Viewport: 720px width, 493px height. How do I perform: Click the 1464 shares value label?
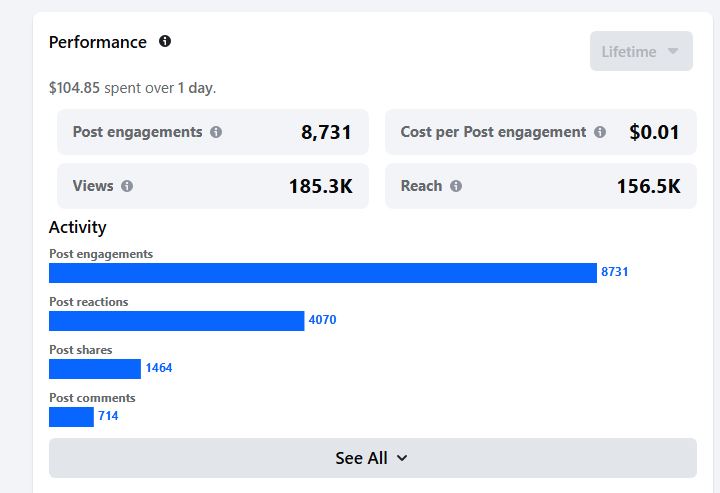[159, 368]
